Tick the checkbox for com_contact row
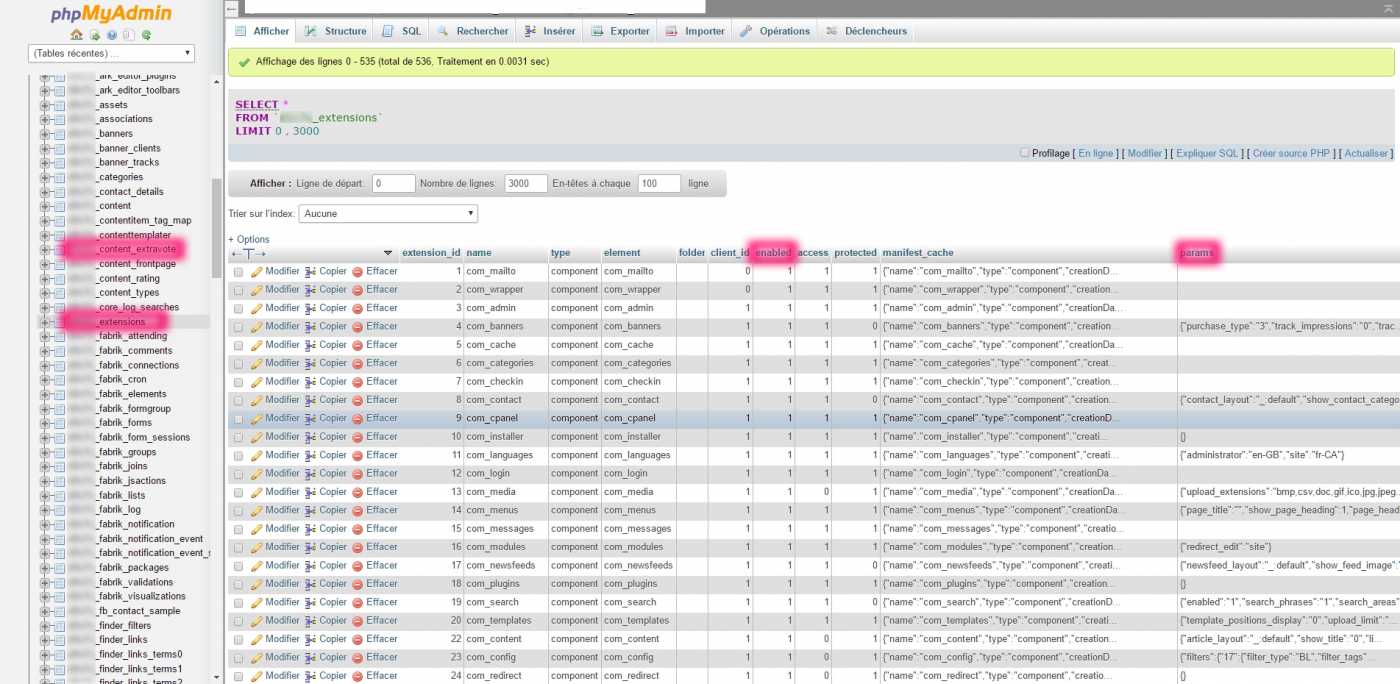Image resolution: width=1400 pixels, height=684 pixels. point(238,400)
